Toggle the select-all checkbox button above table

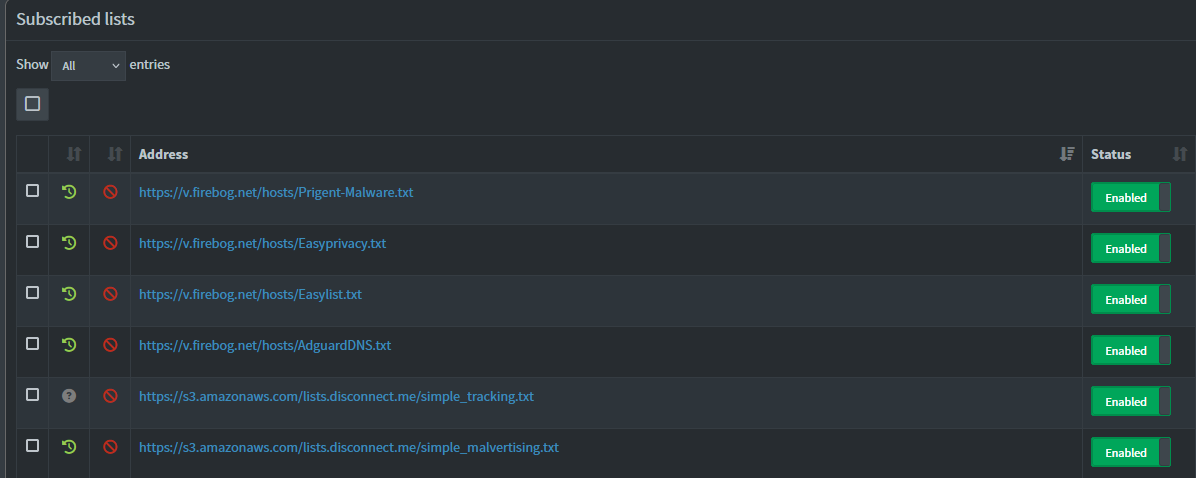point(32,103)
